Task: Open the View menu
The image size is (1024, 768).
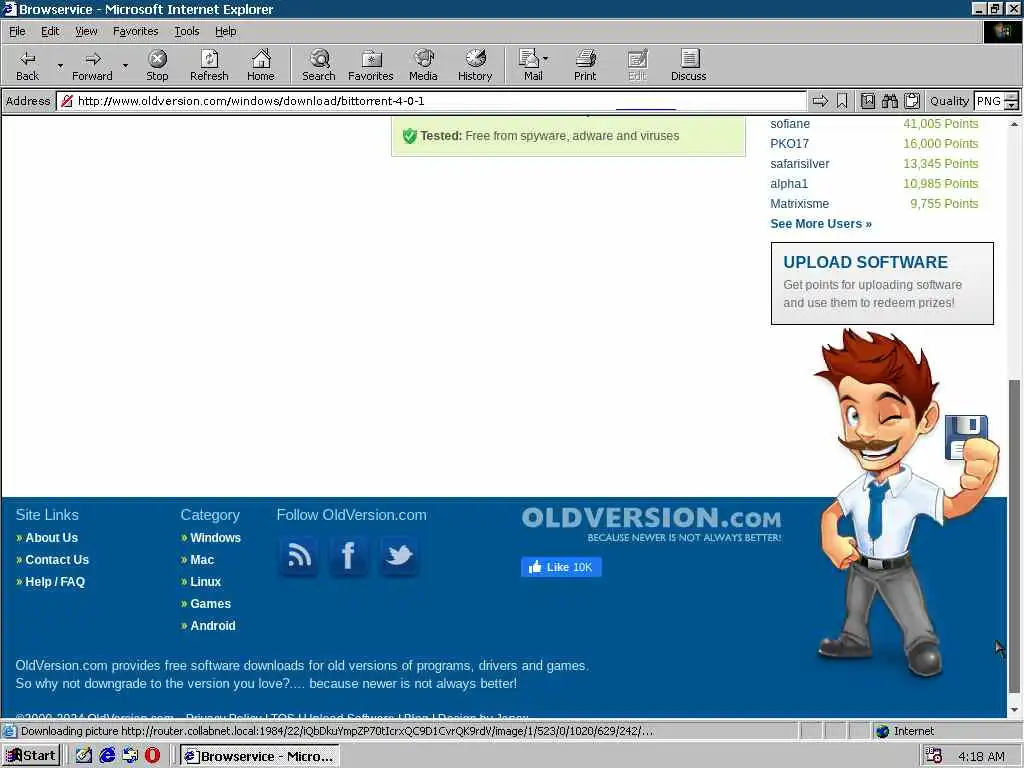Action: click(x=86, y=31)
